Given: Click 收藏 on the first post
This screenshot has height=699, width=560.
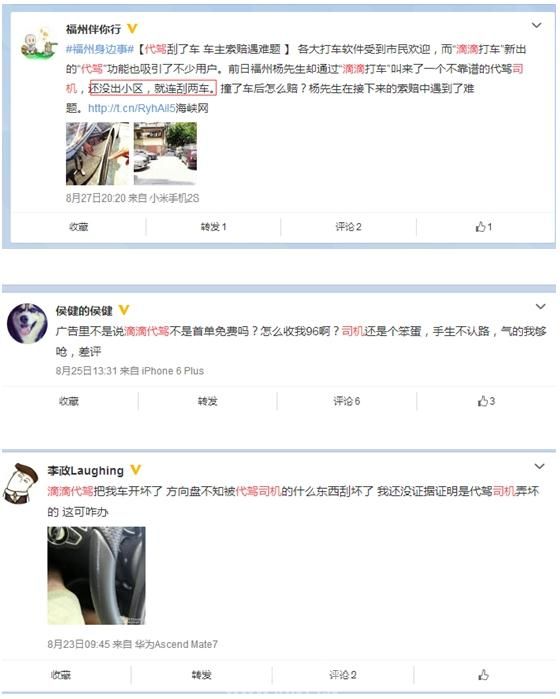Looking at the screenshot, I should (x=78, y=227).
